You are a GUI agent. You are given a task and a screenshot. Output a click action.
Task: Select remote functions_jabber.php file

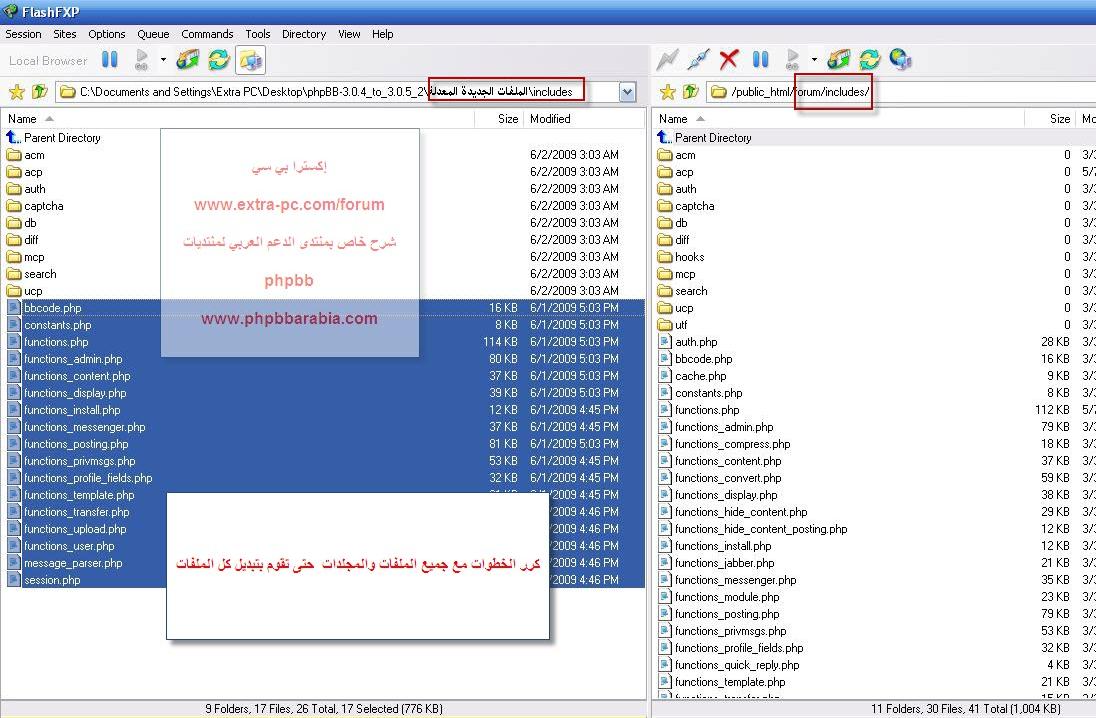[x=724, y=563]
